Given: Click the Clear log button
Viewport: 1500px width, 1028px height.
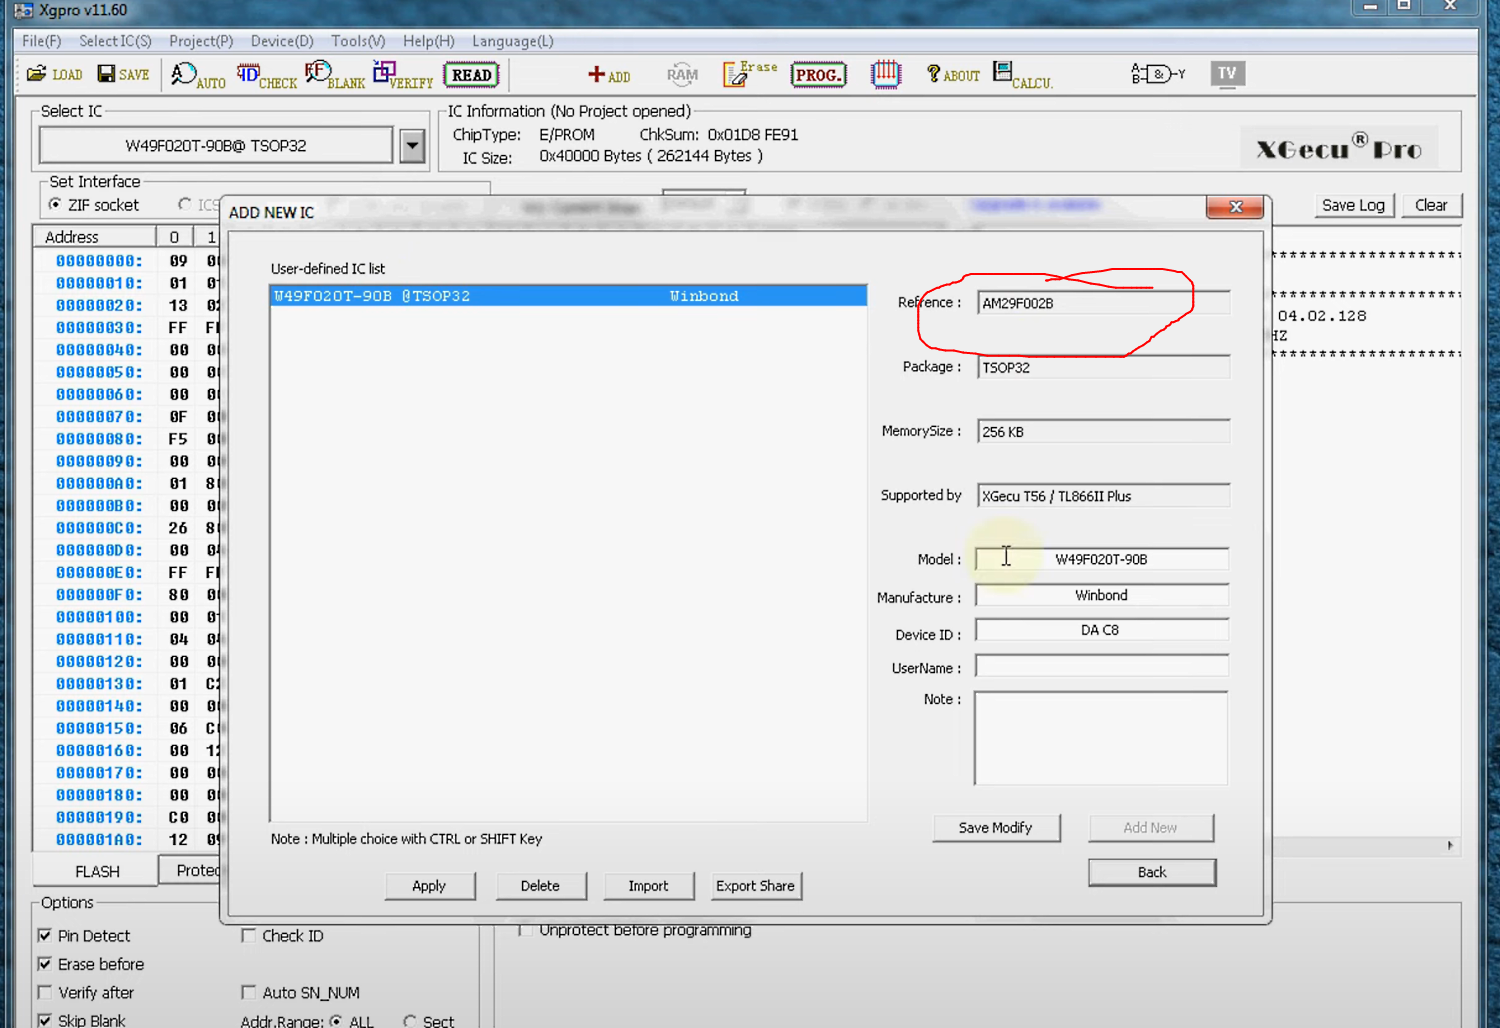Looking at the screenshot, I should coord(1431,205).
